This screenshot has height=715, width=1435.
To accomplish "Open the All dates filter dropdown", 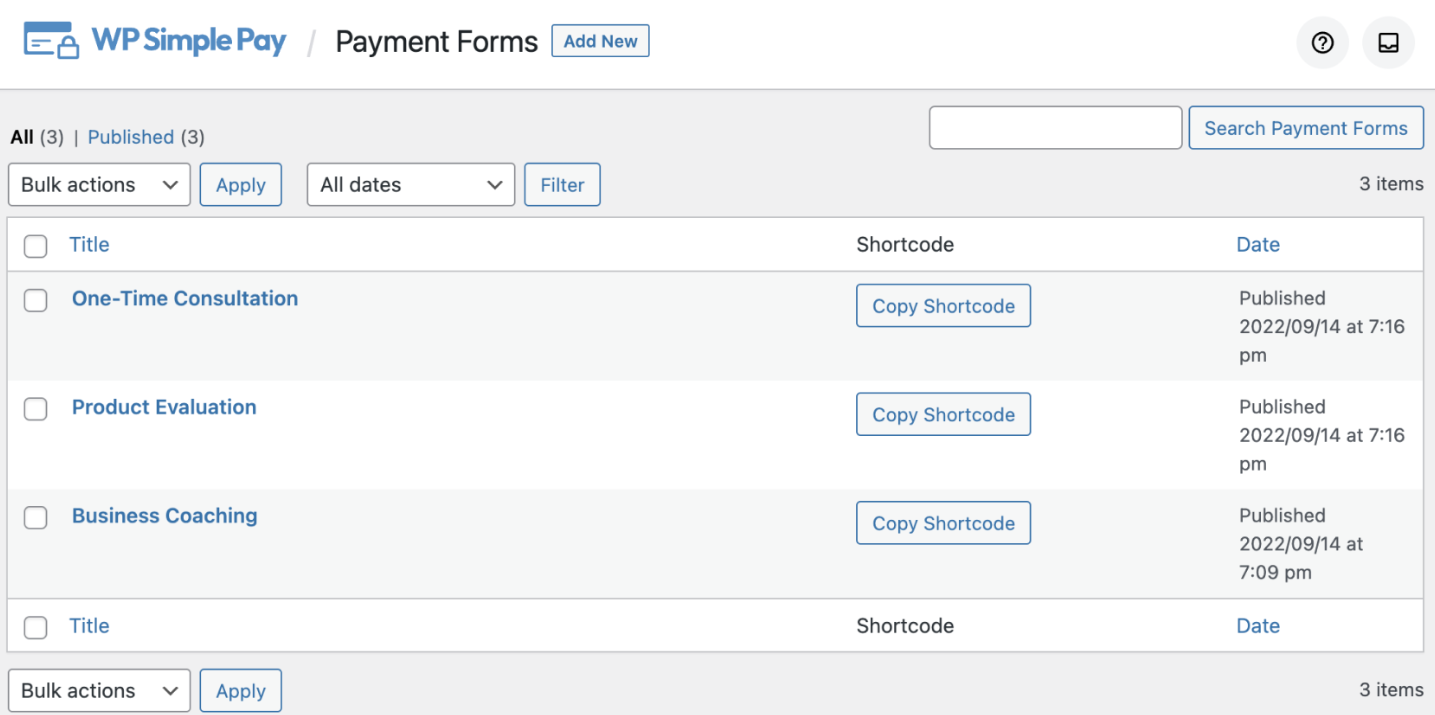I will pos(410,184).
